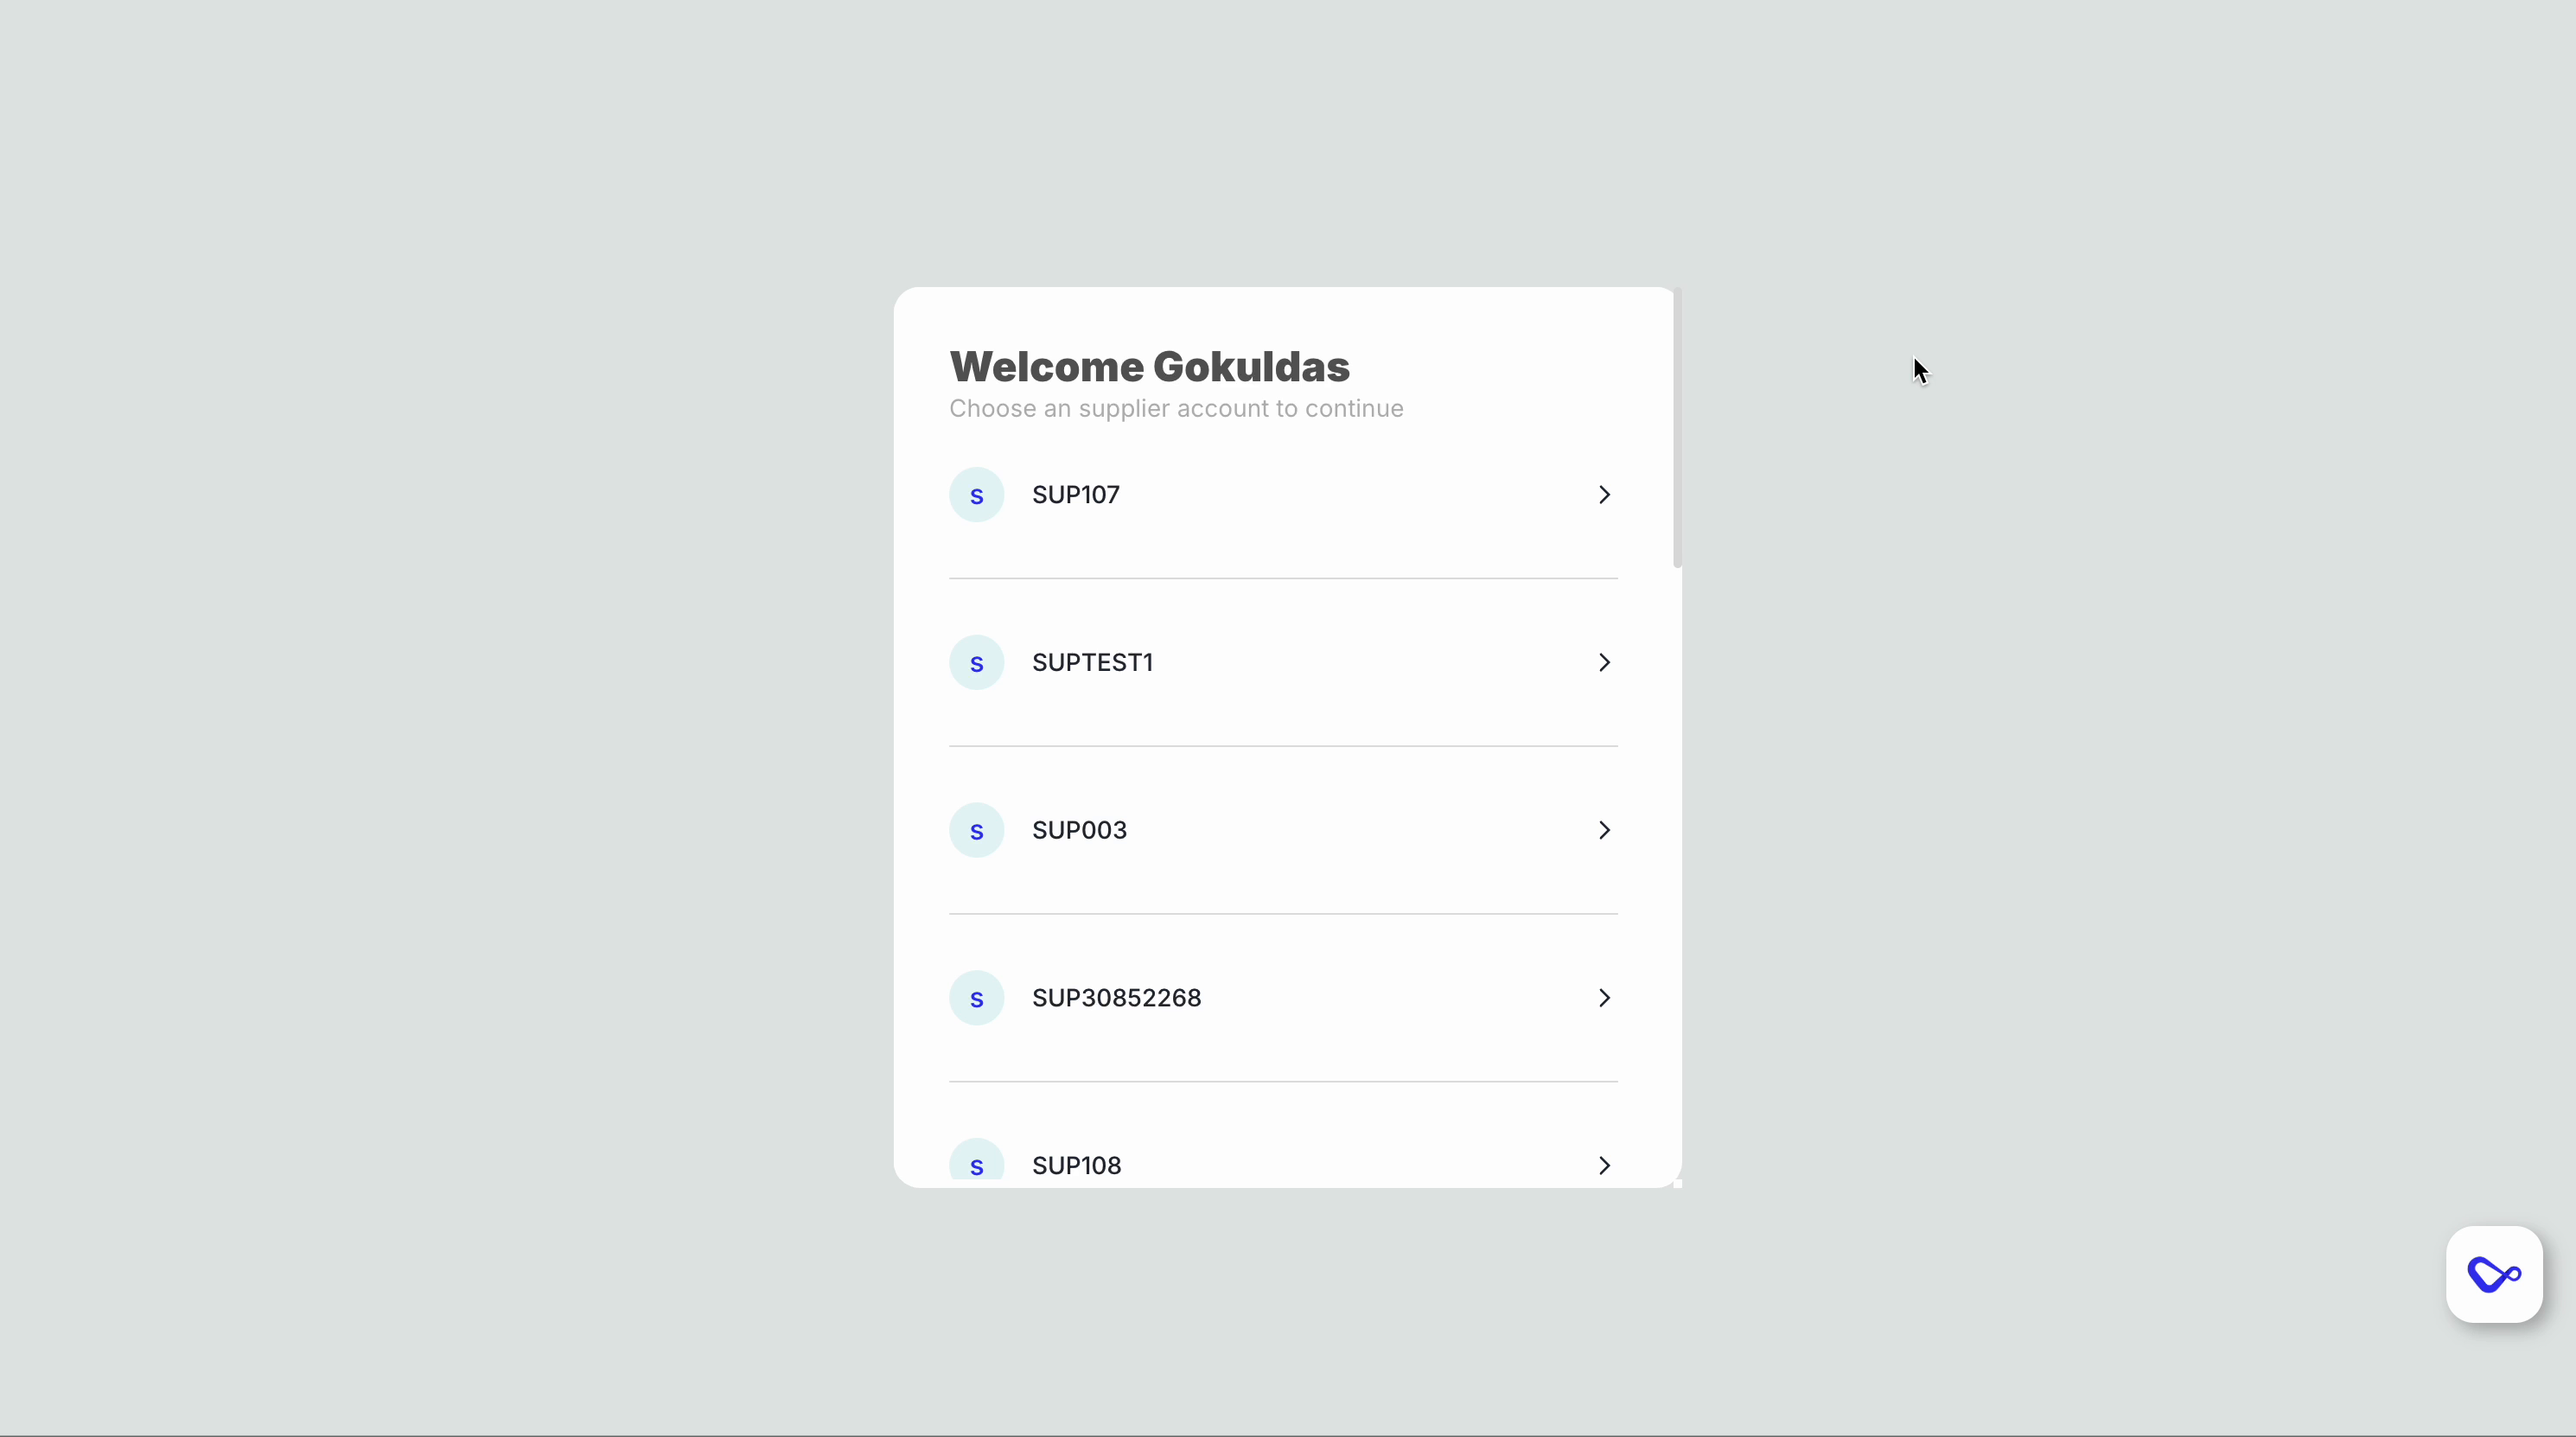This screenshot has width=2576, height=1437.
Task: Click the S avatar icon next to SUP108
Action: tap(977, 1165)
